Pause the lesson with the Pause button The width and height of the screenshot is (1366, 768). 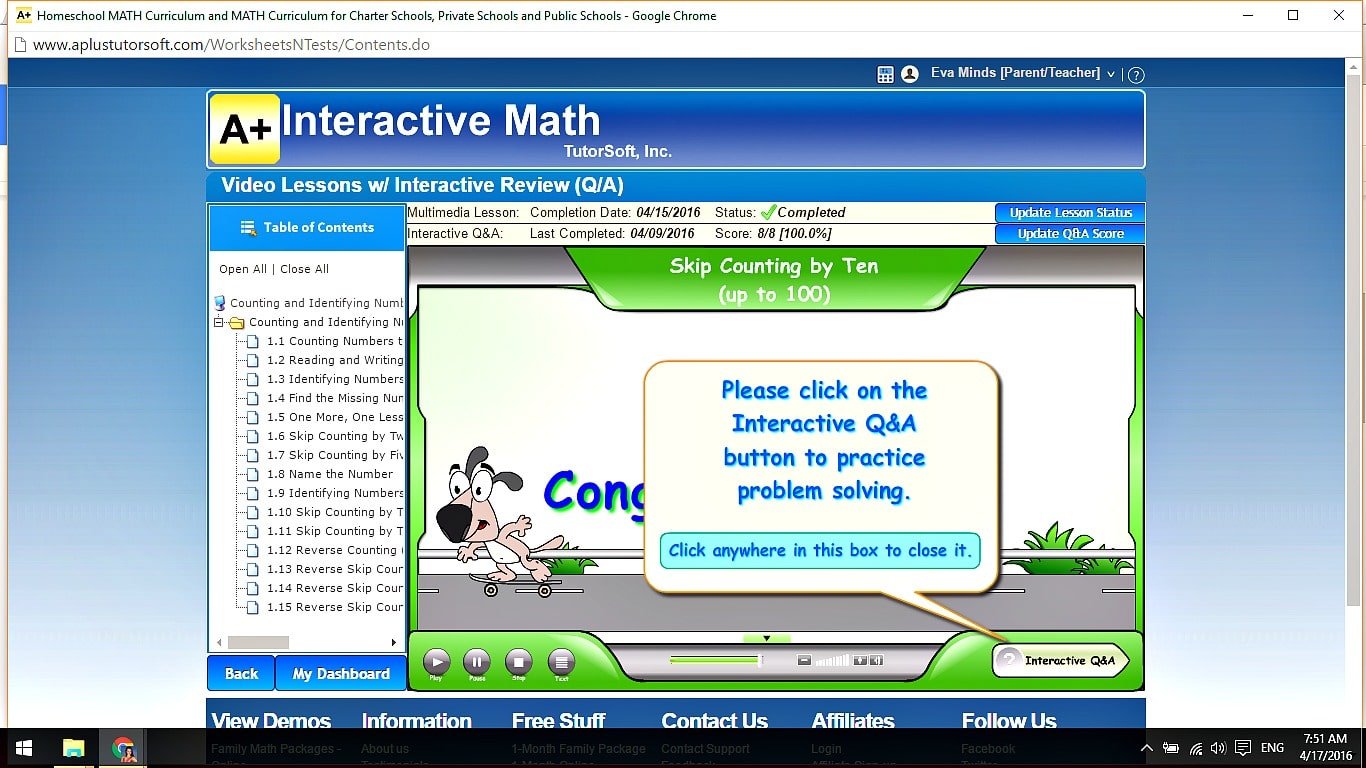477,661
